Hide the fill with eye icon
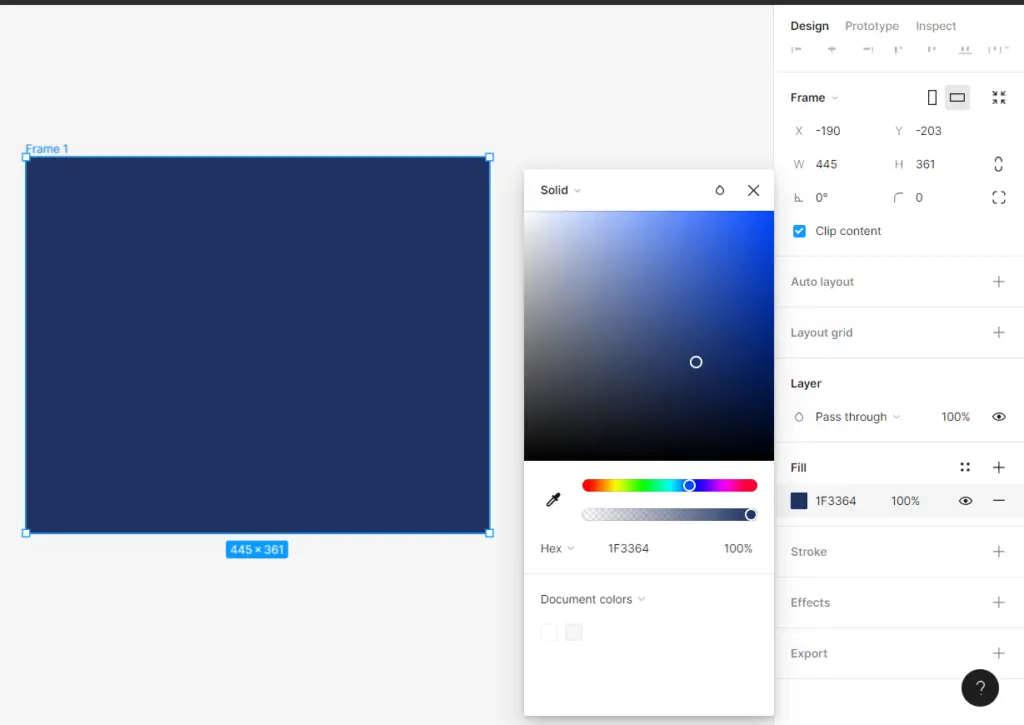The image size is (1024, 725). pos(965,502)
